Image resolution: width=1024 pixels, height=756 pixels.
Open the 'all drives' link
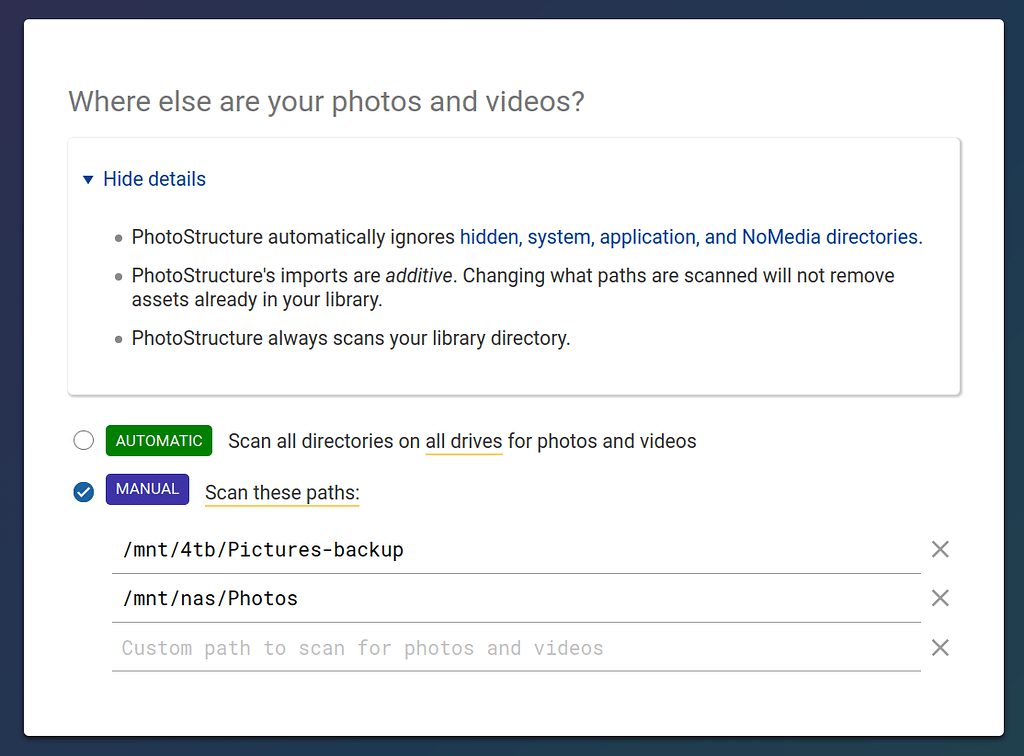click(x=464, y=440)
